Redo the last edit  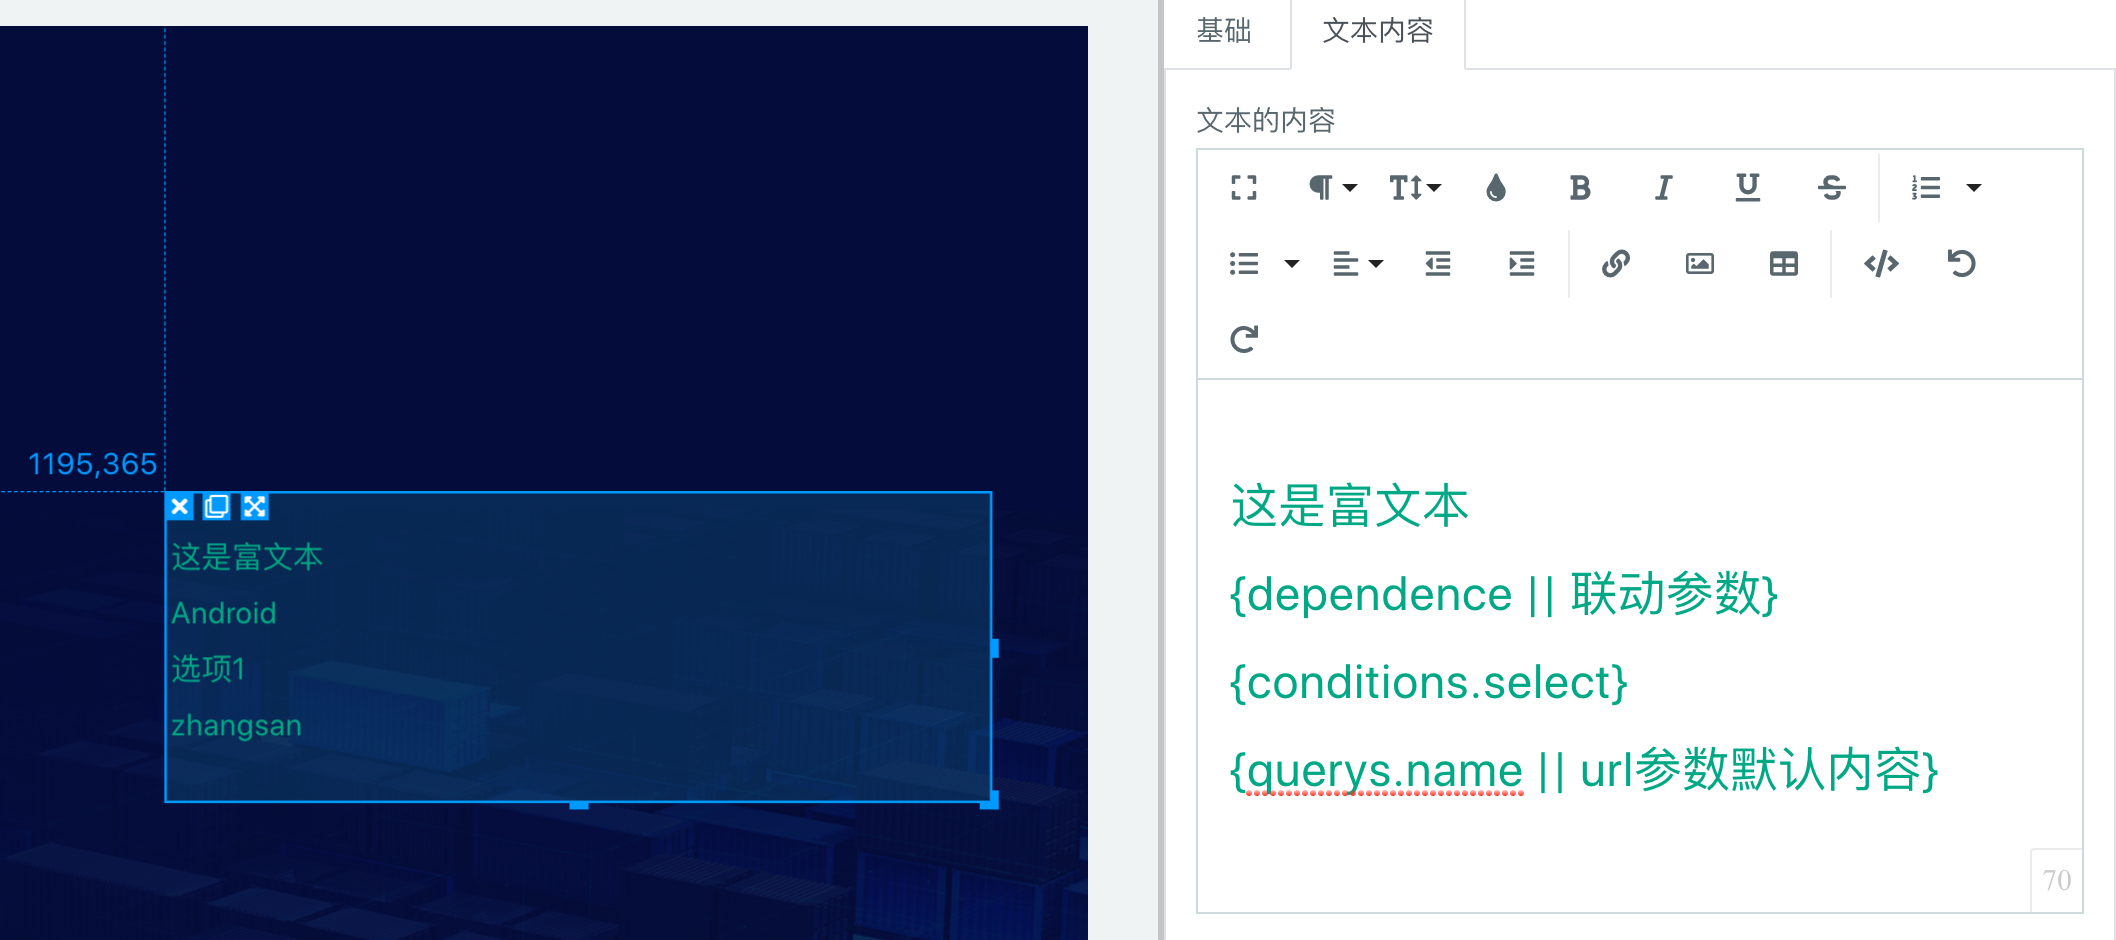(1244, 340)
